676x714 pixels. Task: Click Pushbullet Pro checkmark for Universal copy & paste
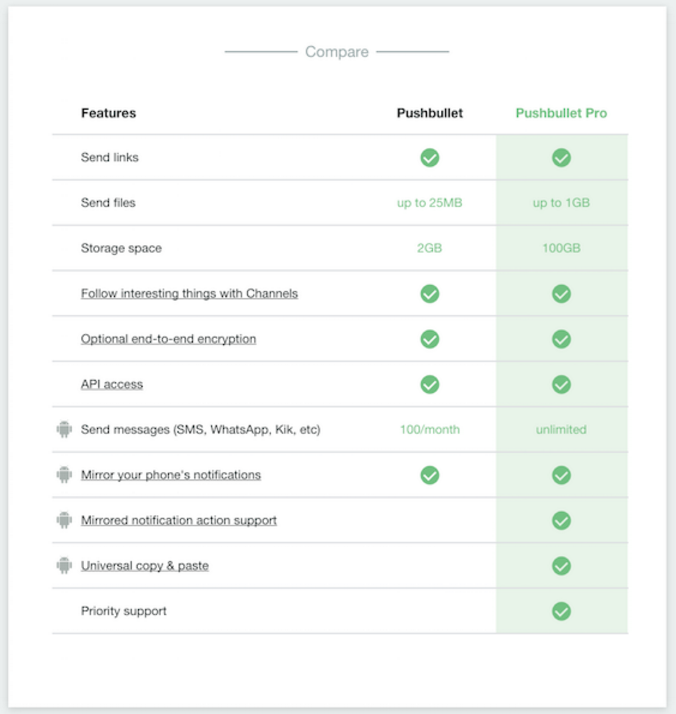pos(562,566)
